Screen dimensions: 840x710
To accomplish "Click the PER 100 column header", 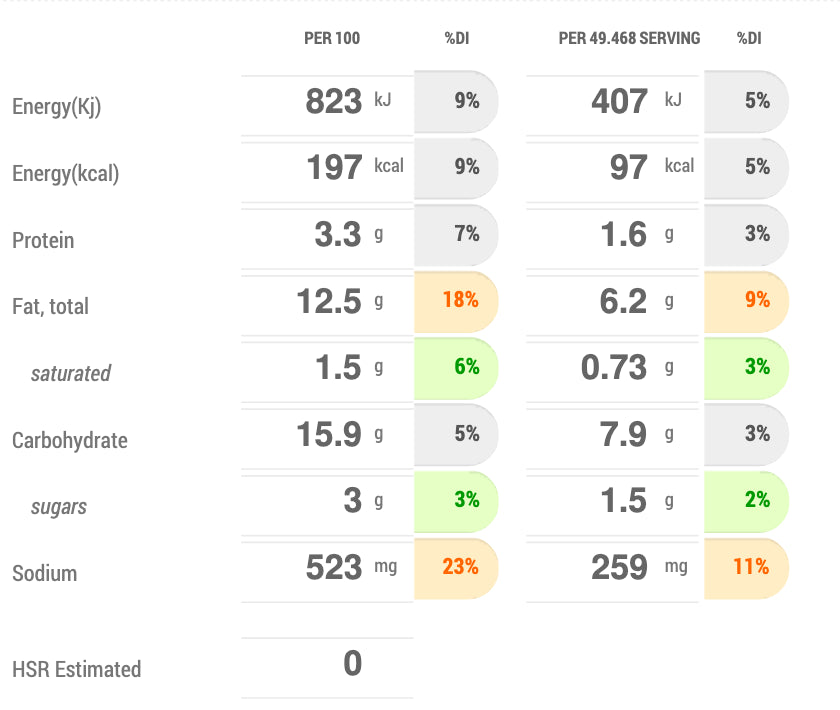I will click(332, 39).
